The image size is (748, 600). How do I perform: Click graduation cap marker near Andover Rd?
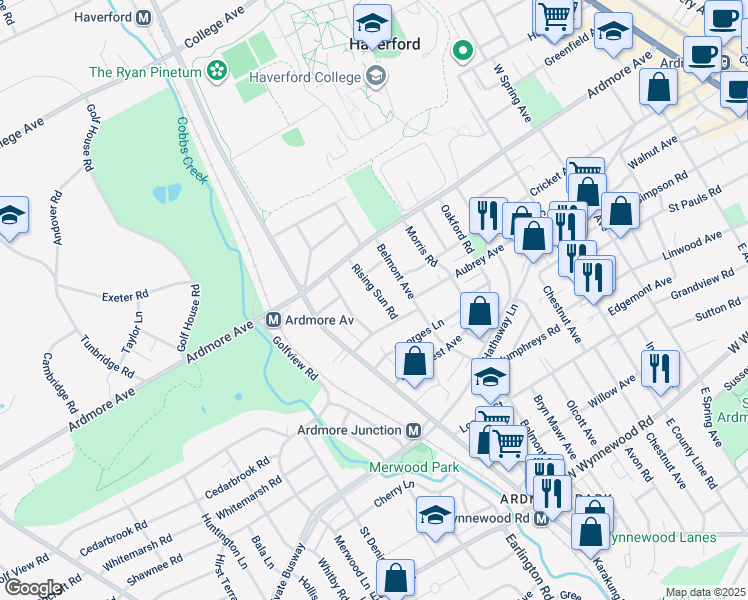point(10,216)
